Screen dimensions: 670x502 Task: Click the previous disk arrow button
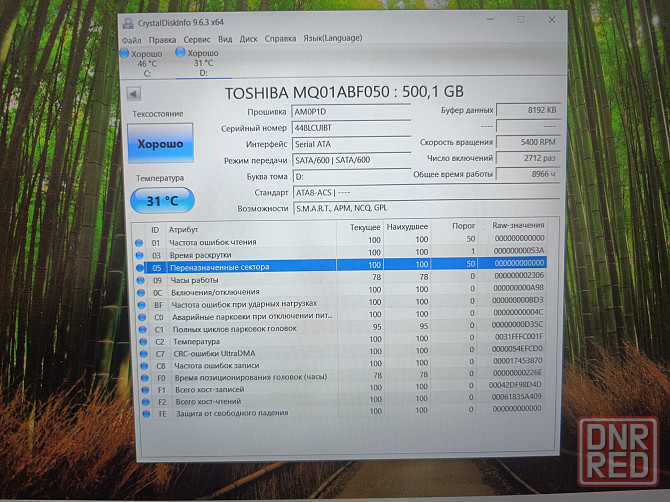tap(134, 94)
